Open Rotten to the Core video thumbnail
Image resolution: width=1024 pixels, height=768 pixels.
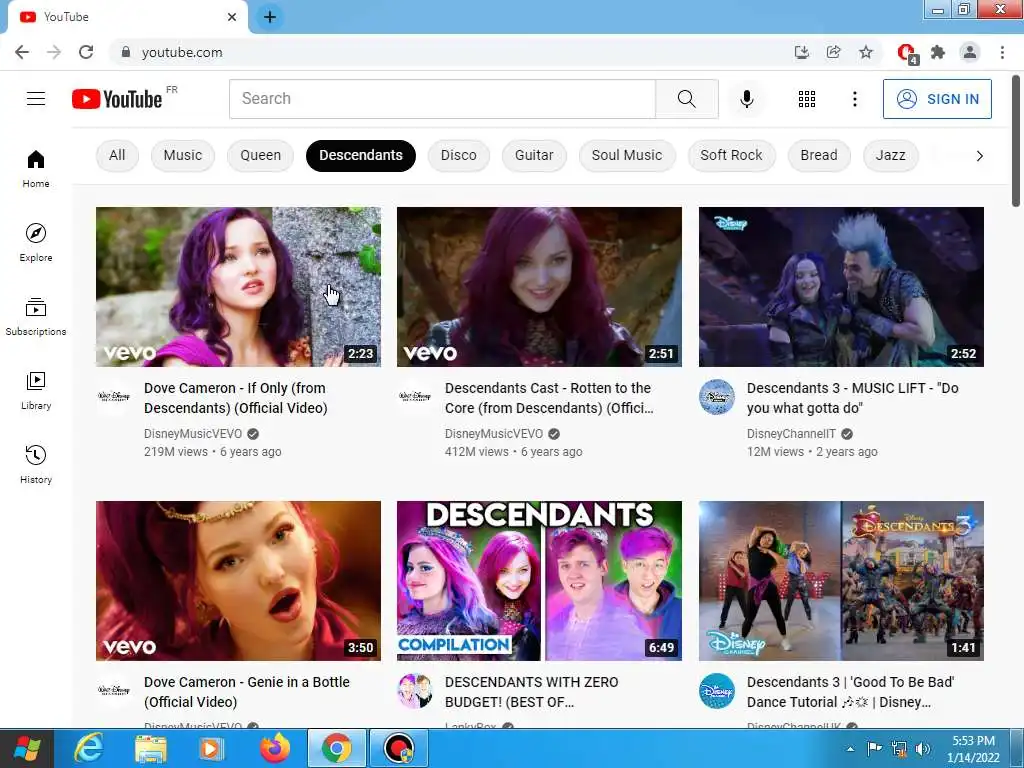(539, 287)
